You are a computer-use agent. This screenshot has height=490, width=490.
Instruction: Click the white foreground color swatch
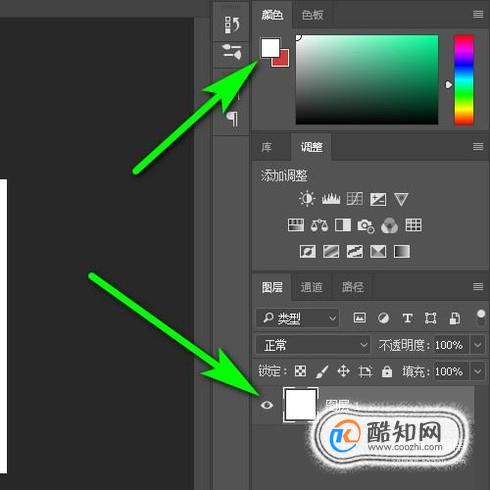269,48
